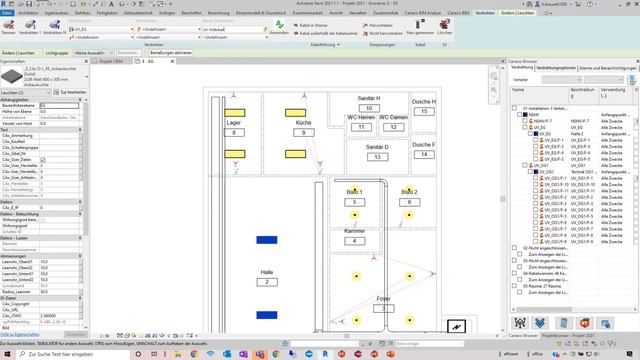Viewport: 640px width, 360px height.
Task: Check the NSHV/F-7 row checkbox
Action: coord(525,121)
